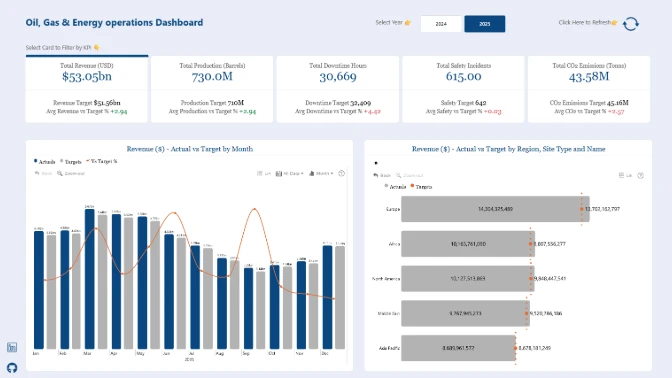Click the Europe revenue bar
The image size is (672, 378).
tap(495, 209)
